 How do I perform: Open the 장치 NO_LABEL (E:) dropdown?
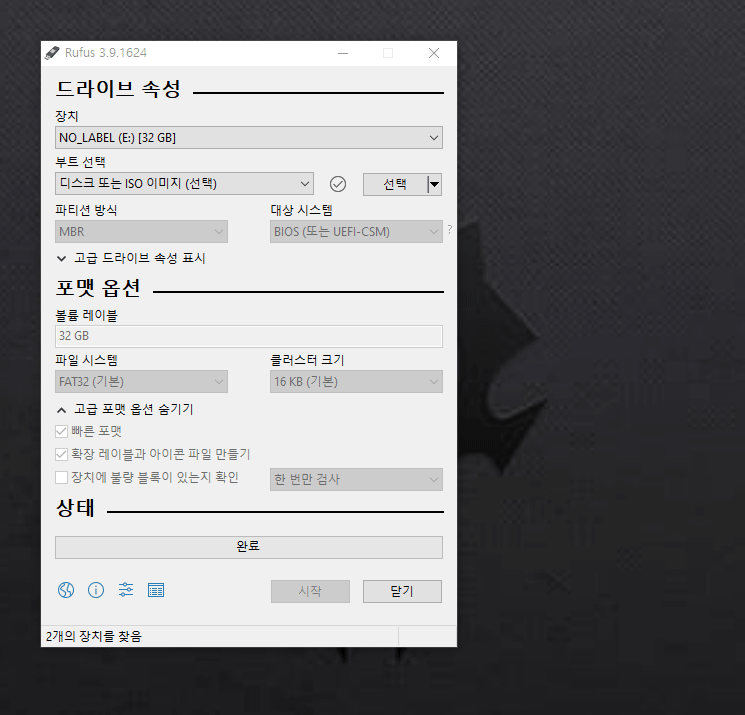[x=249, y=138]
